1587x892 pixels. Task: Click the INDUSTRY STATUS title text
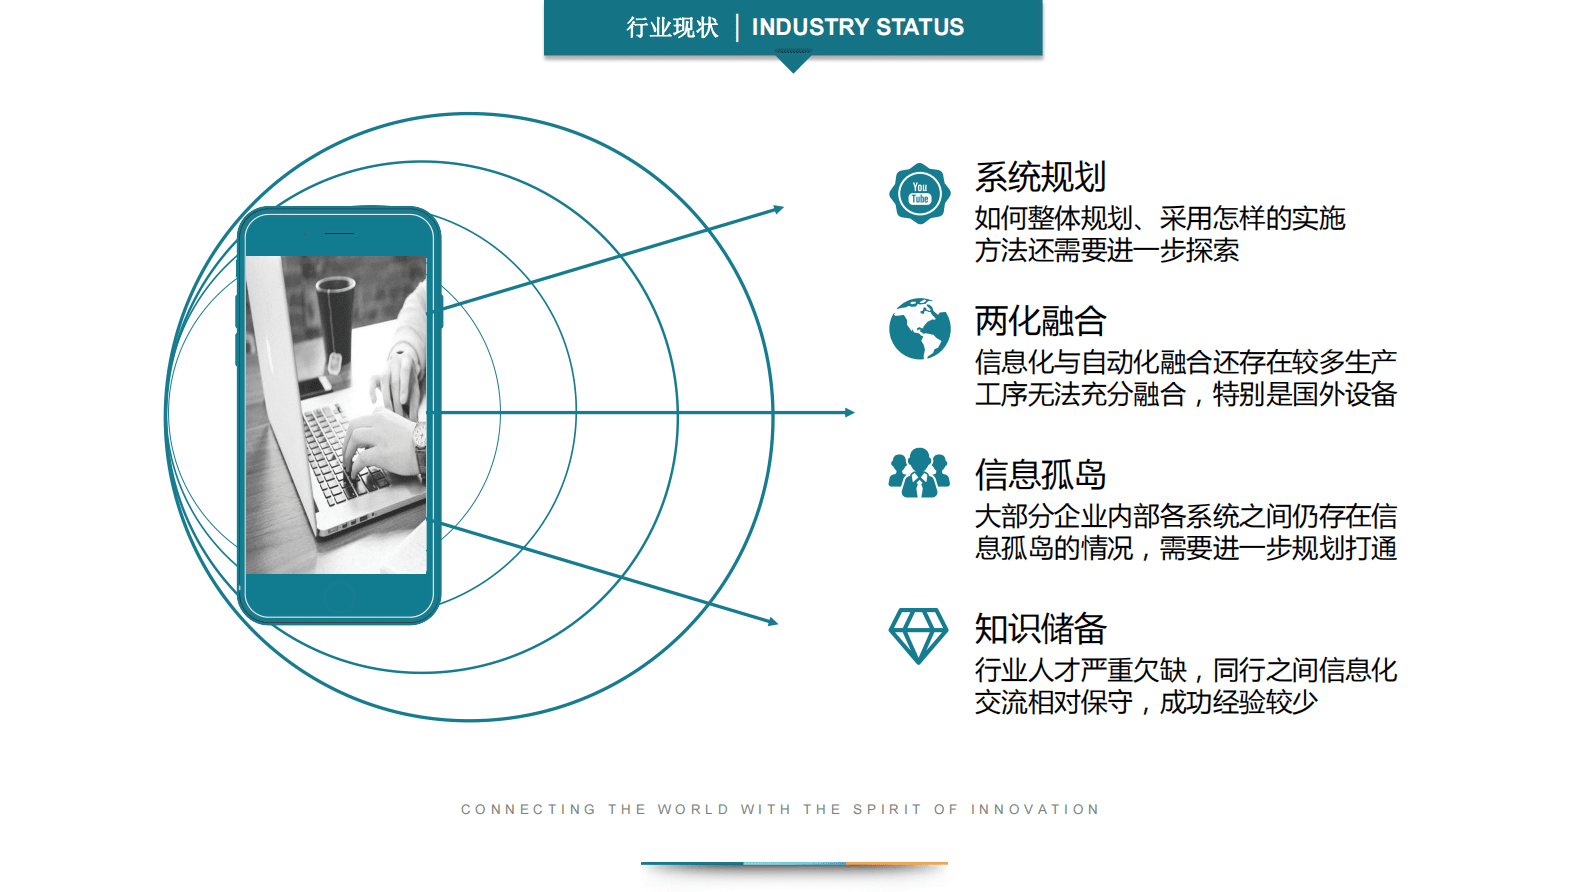coord(857,27)
